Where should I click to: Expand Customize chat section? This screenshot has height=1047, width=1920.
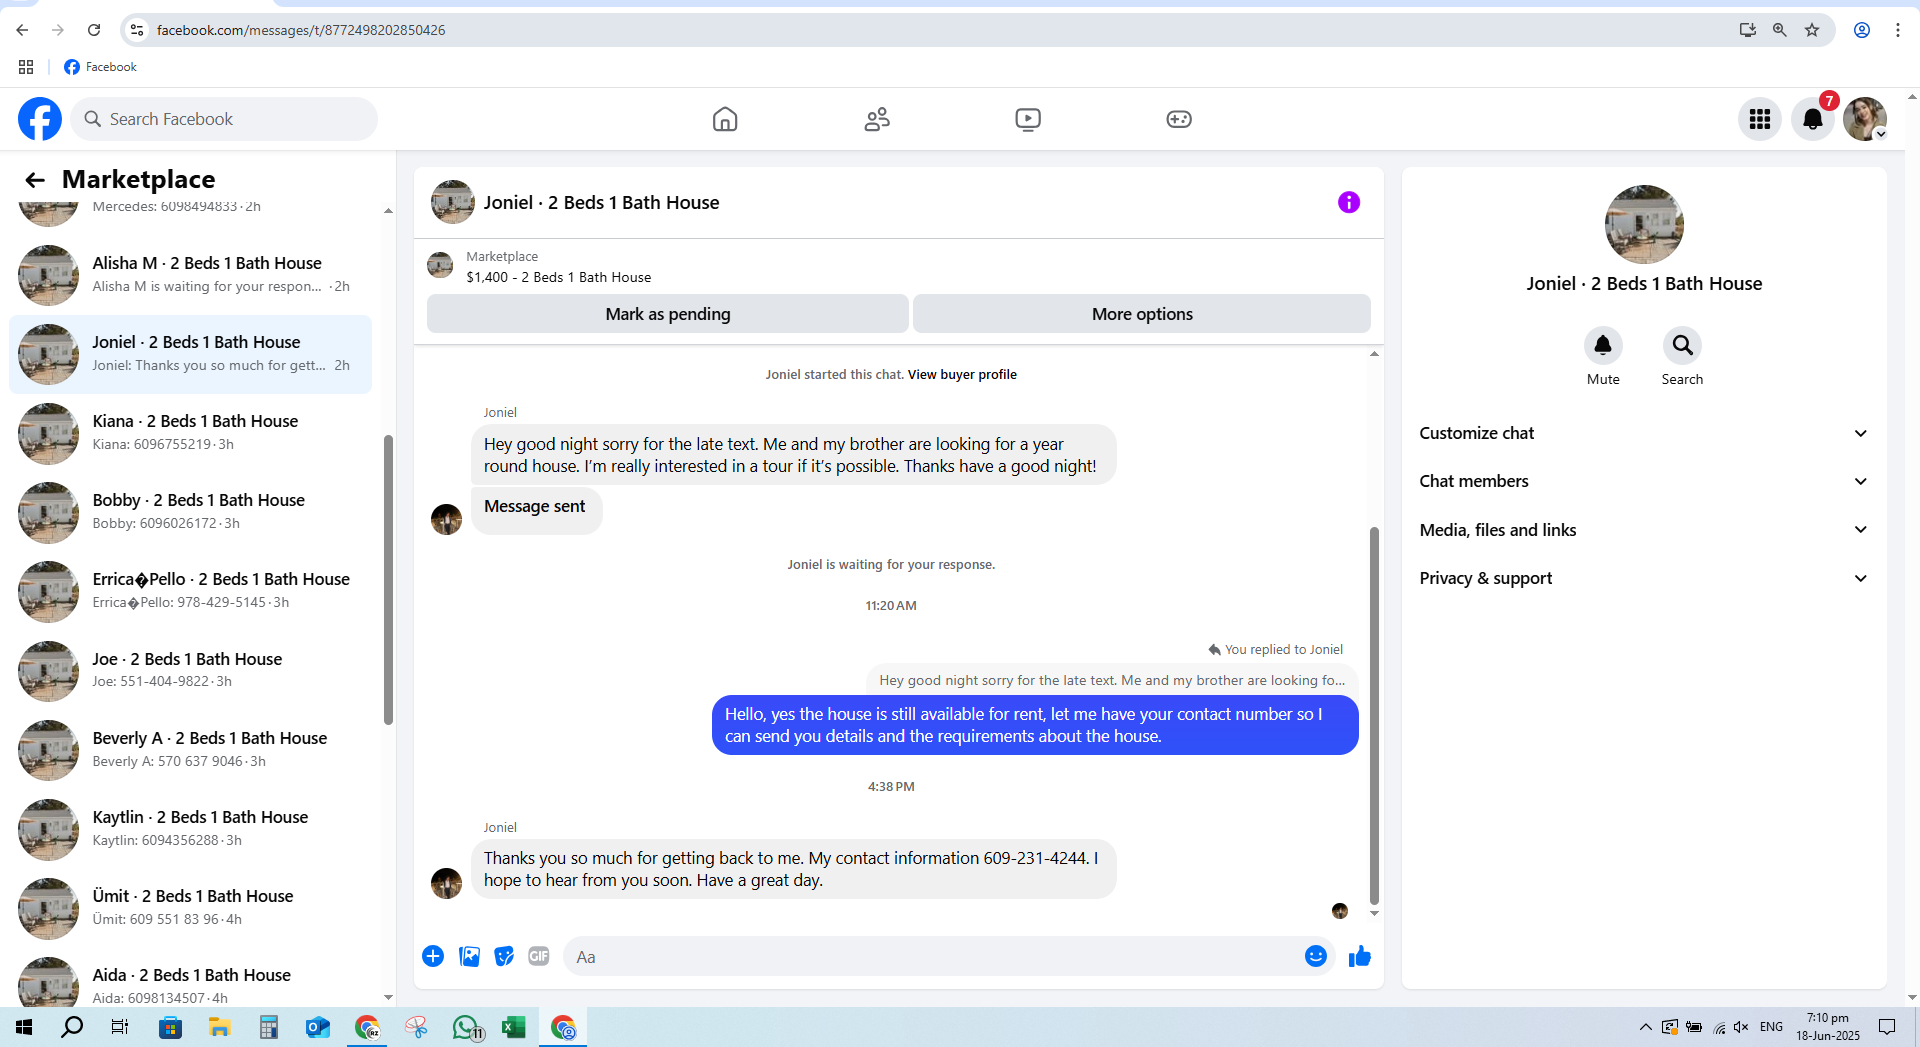click(x=1644, y=433)
